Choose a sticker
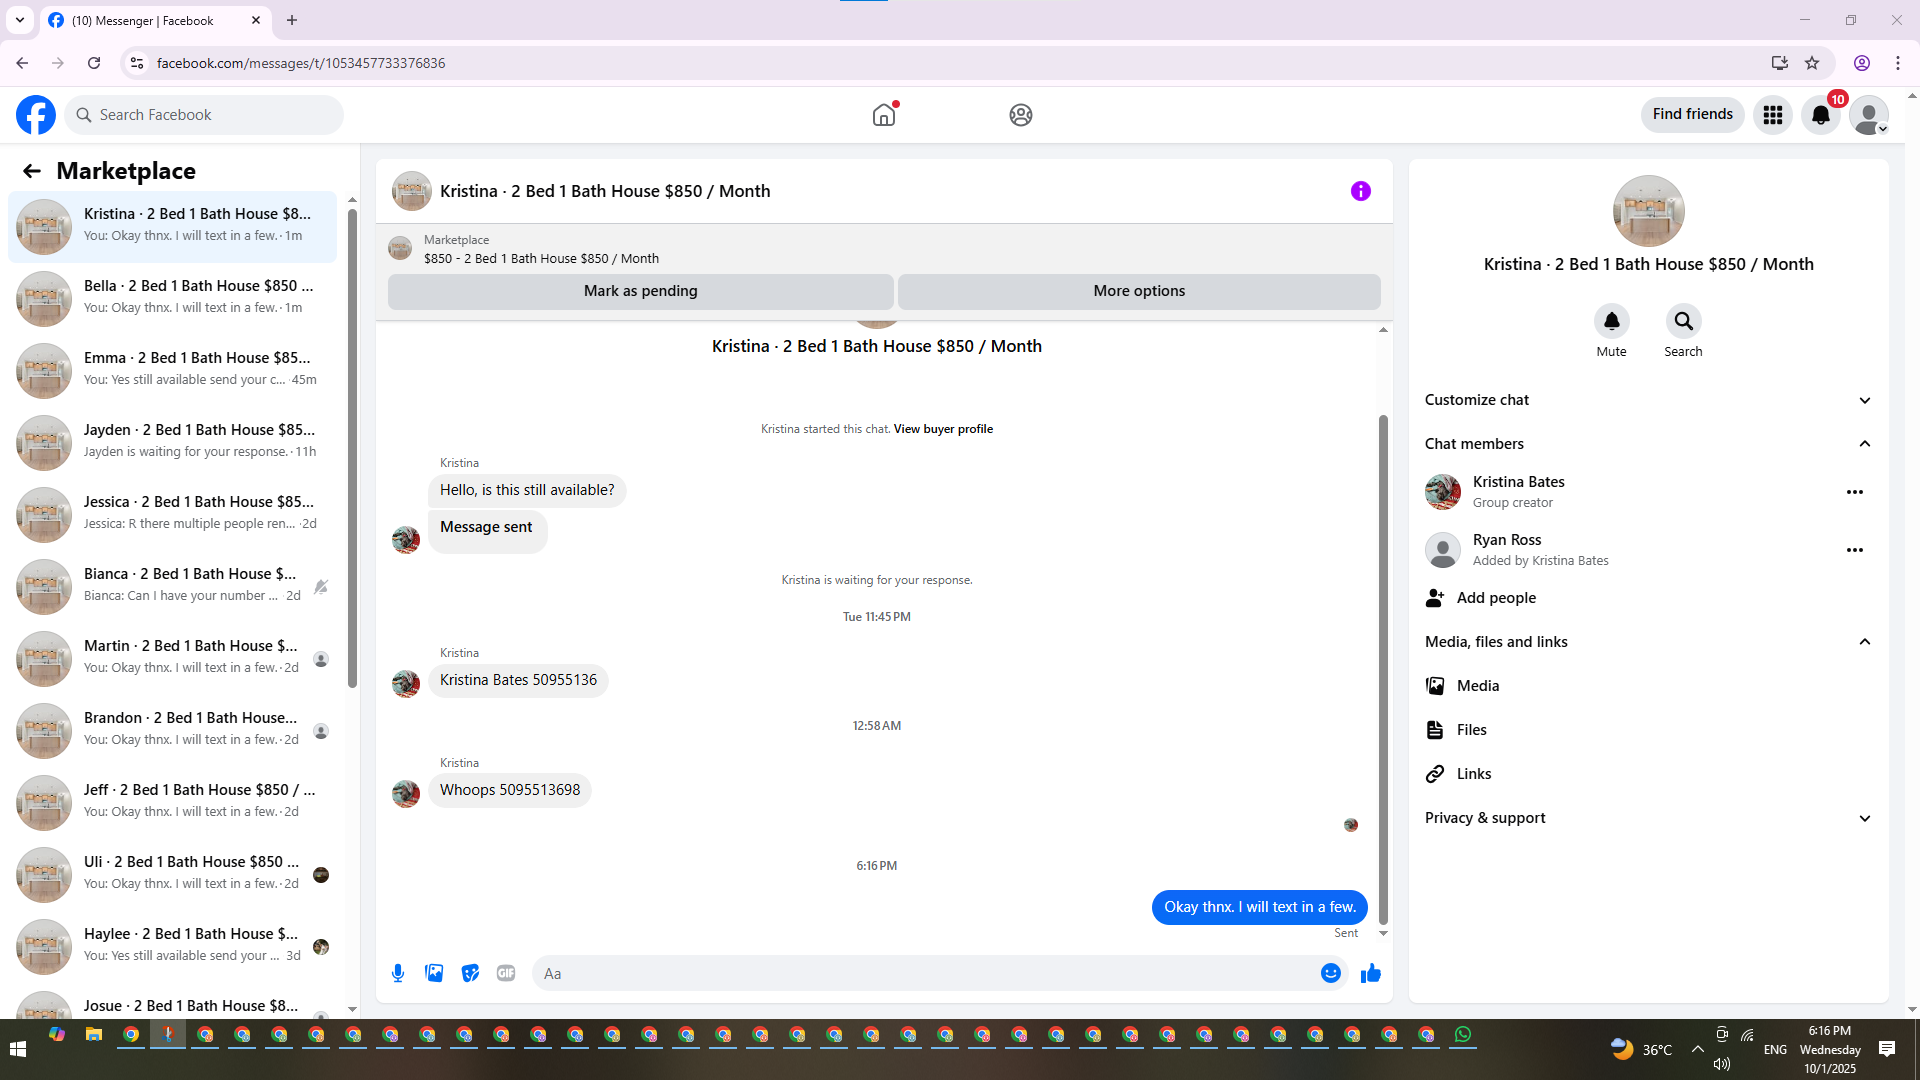This screenshot has height=1080, width=1920. 470,973
